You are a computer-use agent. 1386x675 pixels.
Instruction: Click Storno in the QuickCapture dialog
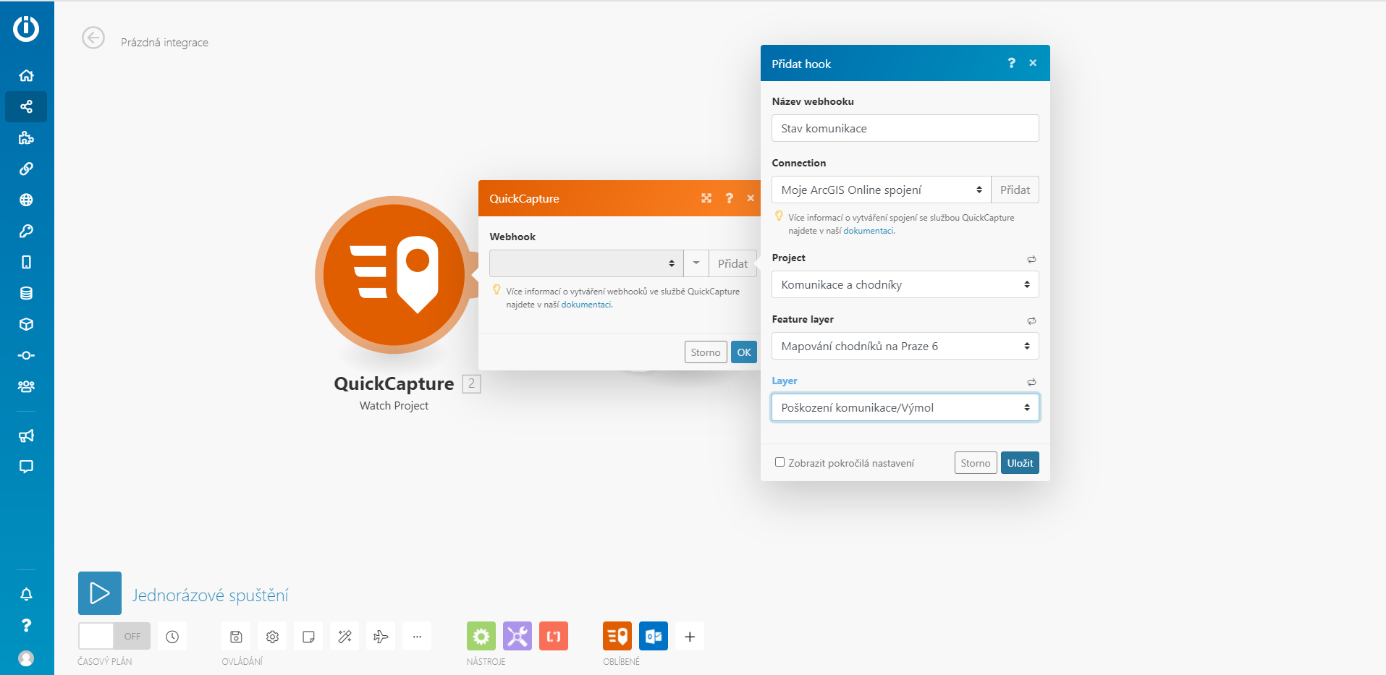click(x=706, y=352)
